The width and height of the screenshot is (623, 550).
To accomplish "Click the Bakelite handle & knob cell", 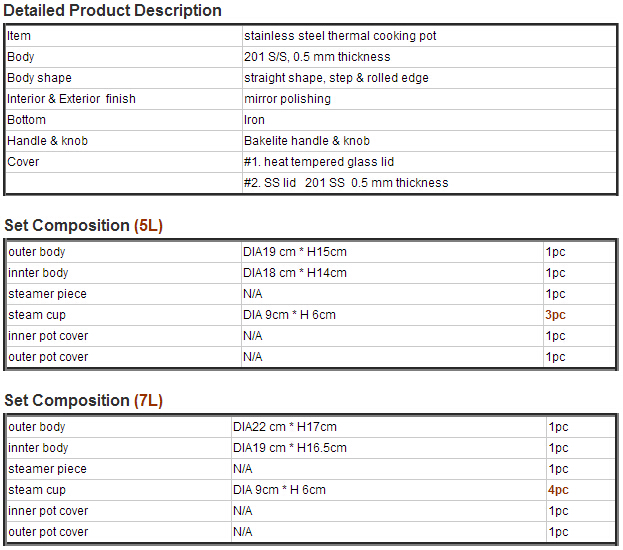I will [x=429, y=141].
